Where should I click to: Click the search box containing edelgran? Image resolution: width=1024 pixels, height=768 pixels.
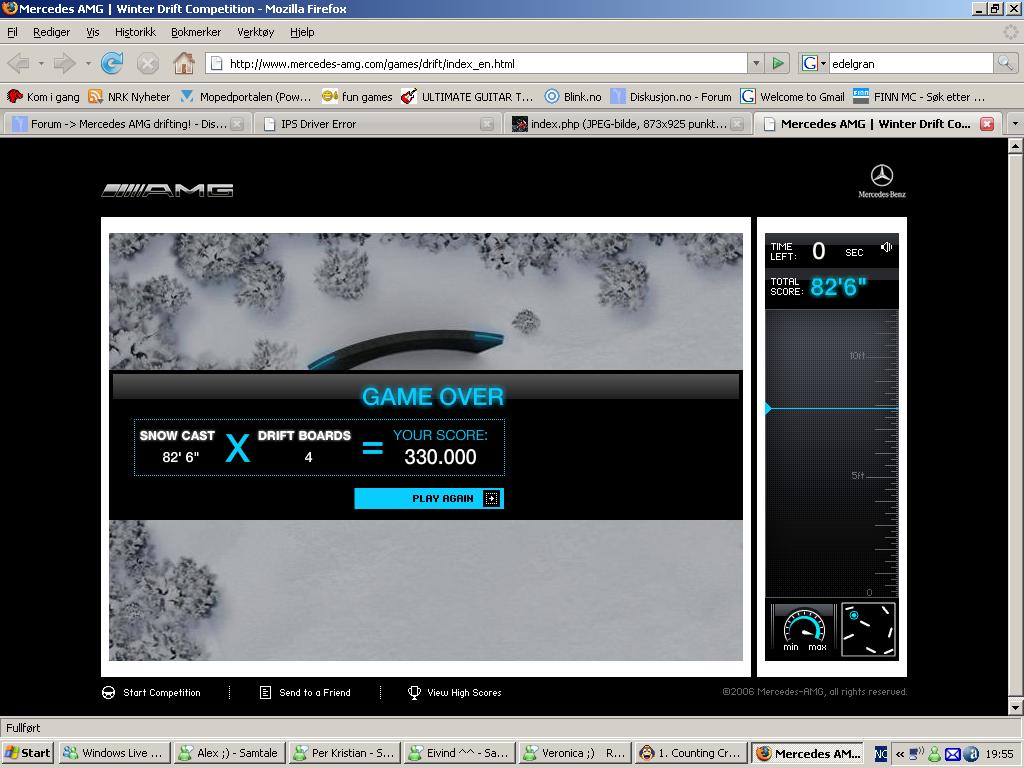click(911, 63)
